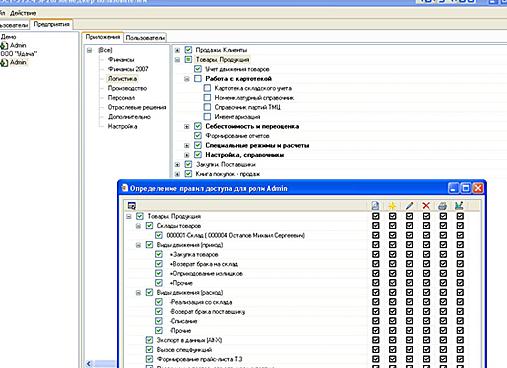
Task: Toggle delete permission on -Реализация со склада row
Action: coord(426,302)
